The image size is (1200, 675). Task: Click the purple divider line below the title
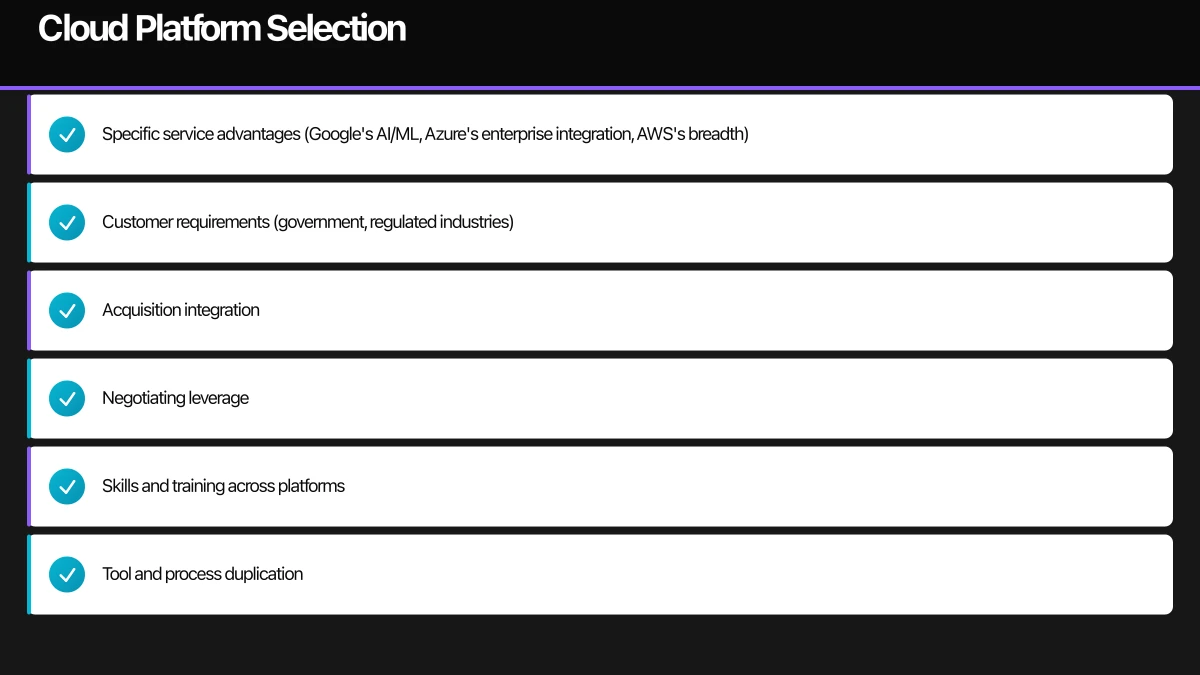point(600,88)
